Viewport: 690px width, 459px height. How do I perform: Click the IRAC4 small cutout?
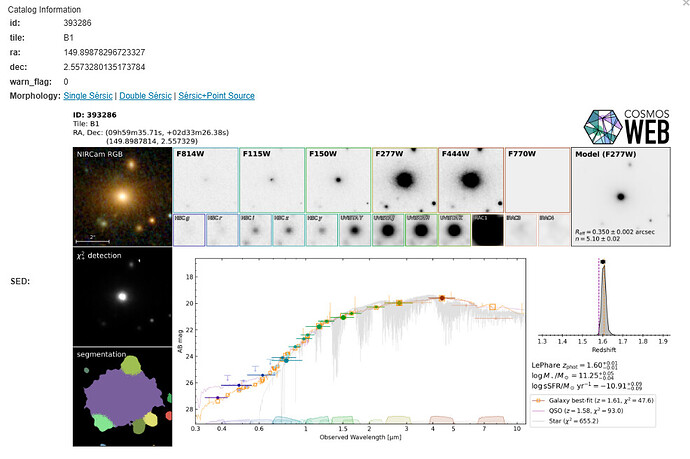click(554, 230)
